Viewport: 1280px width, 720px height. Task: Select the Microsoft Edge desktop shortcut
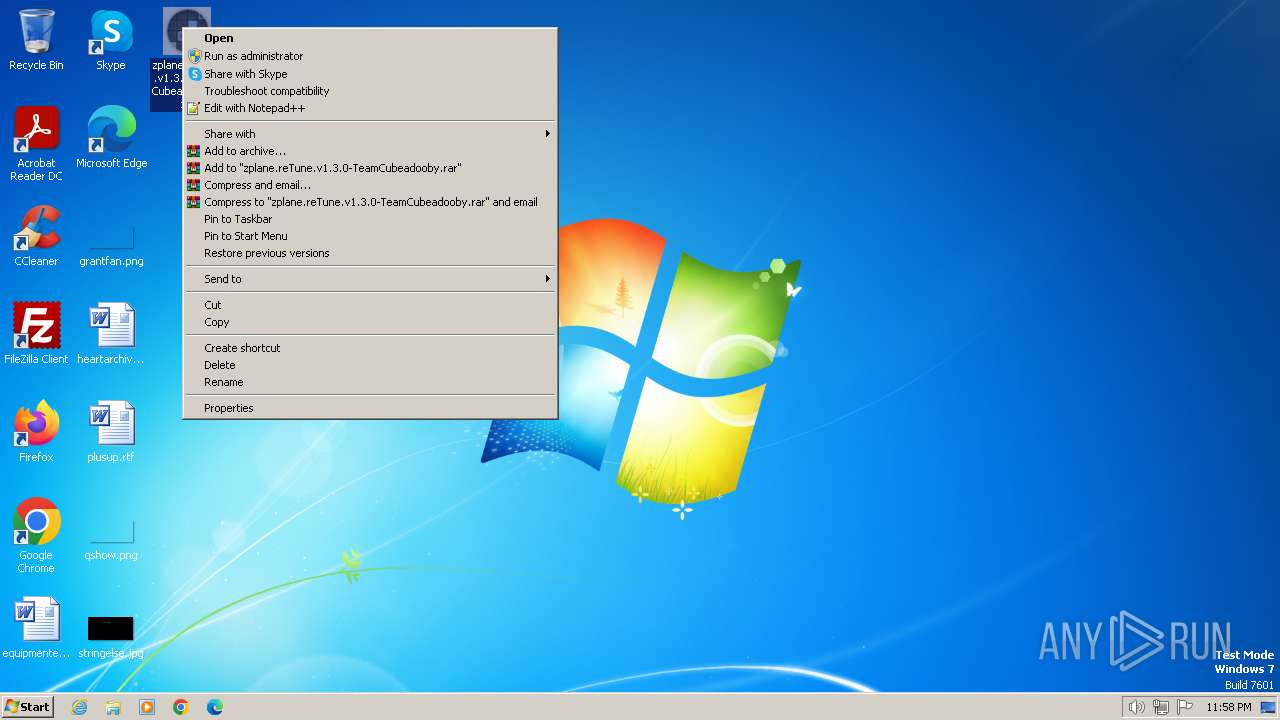[111, 138]
